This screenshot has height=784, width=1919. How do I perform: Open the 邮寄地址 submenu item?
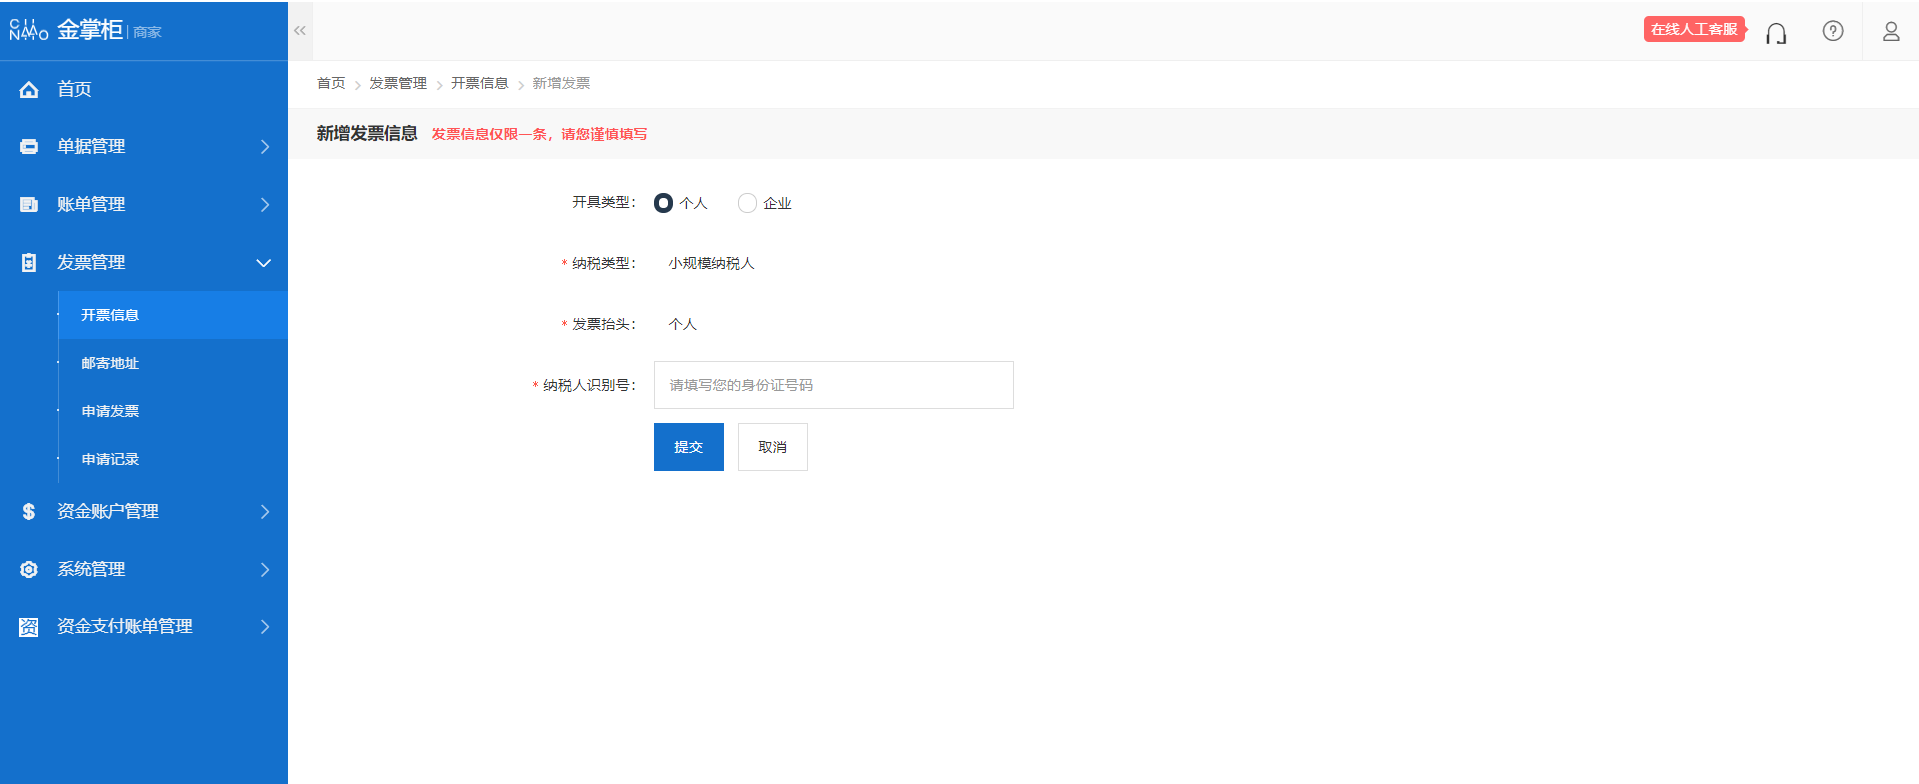coord(173,363)
